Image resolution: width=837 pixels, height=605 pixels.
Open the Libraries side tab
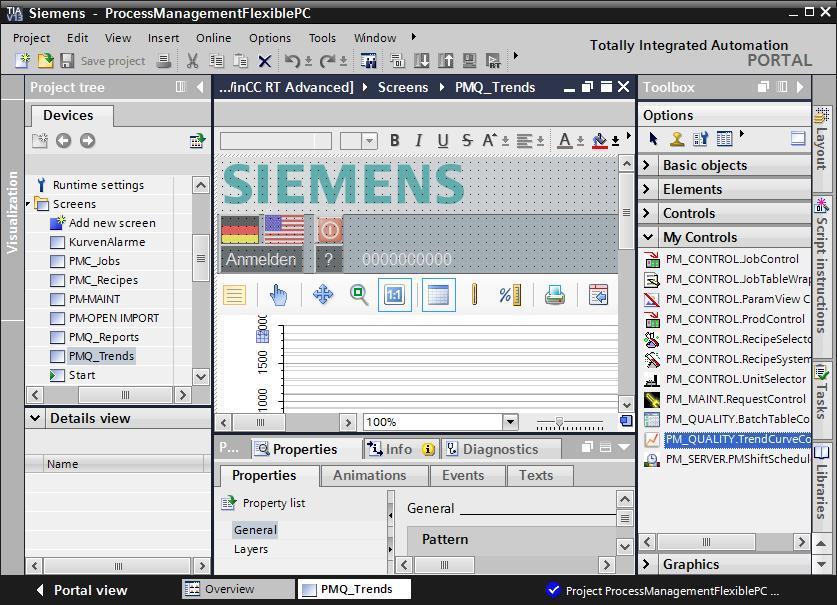coord(821,483)
